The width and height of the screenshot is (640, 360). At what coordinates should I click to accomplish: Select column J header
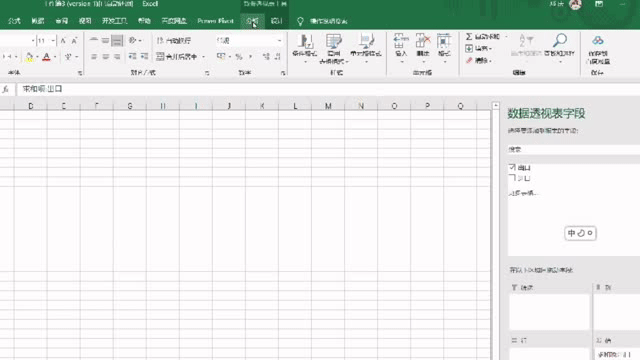click(229, 106)
